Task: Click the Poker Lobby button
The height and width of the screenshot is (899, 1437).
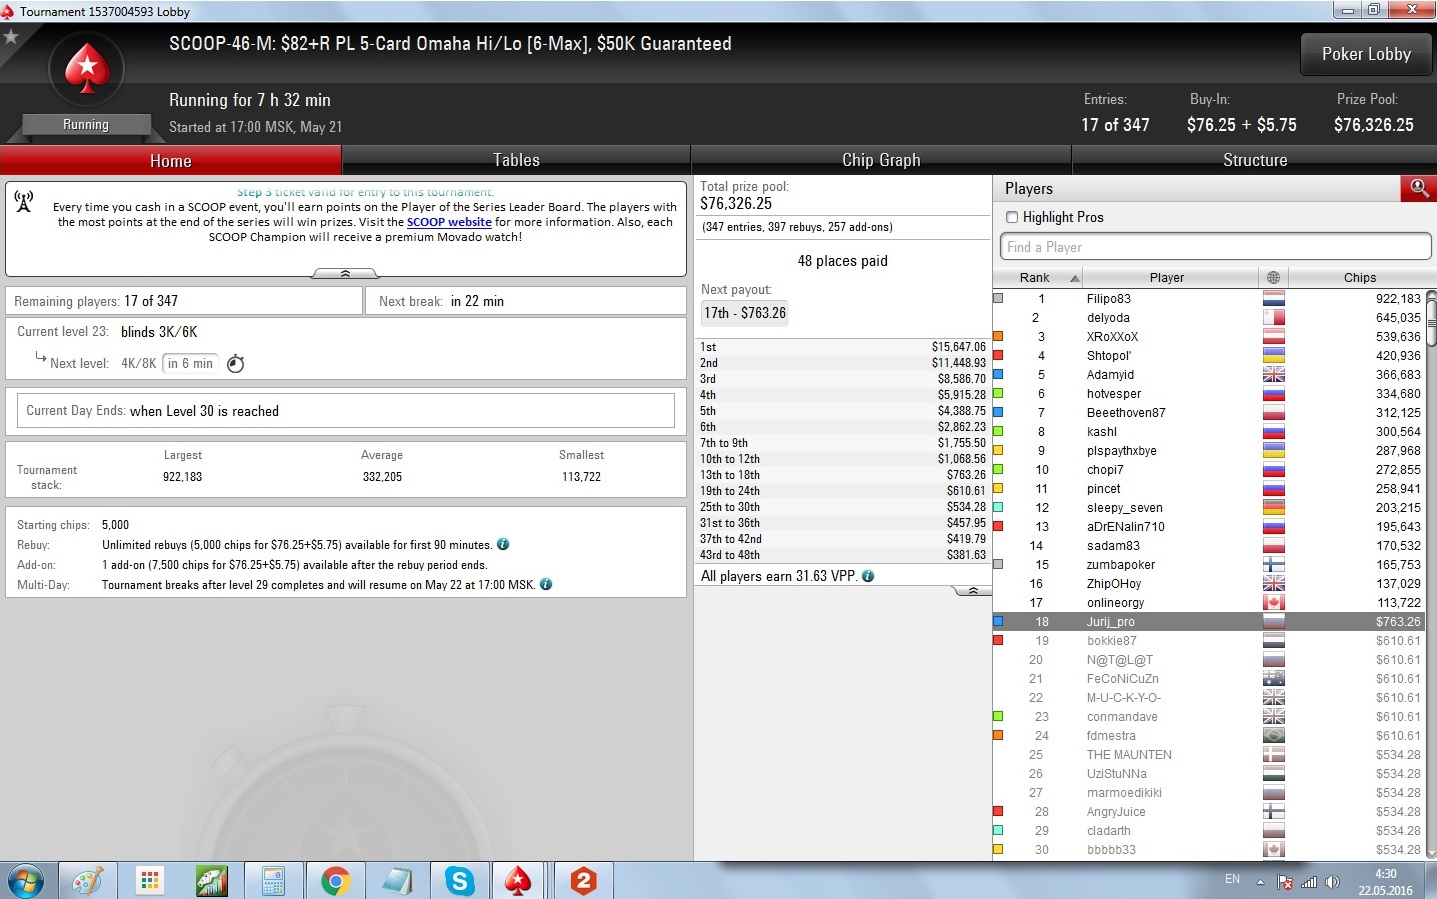Action: pos(1366,54)
